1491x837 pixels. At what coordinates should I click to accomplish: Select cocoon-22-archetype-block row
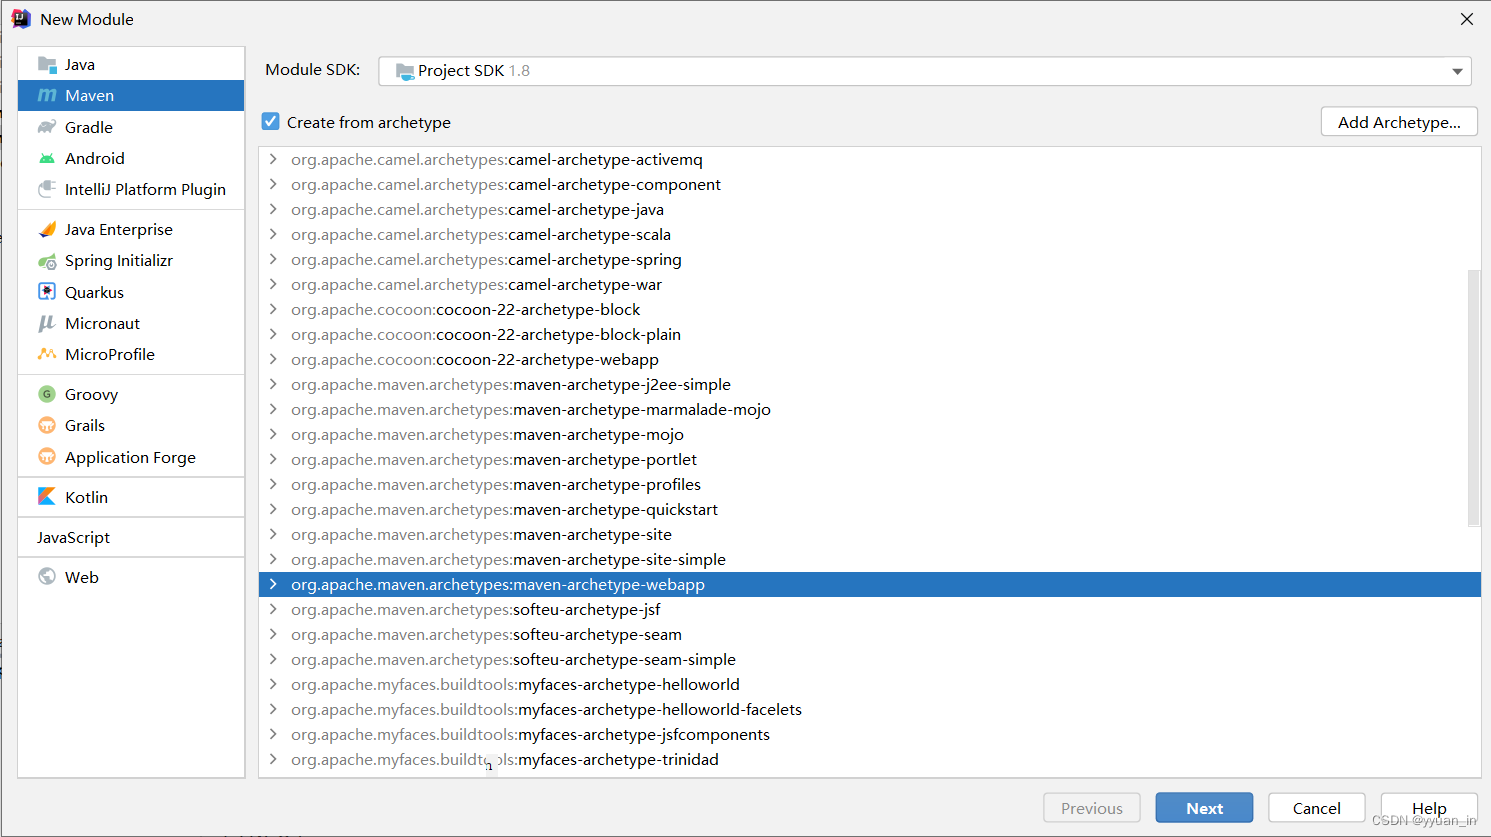tap(869, 309)
